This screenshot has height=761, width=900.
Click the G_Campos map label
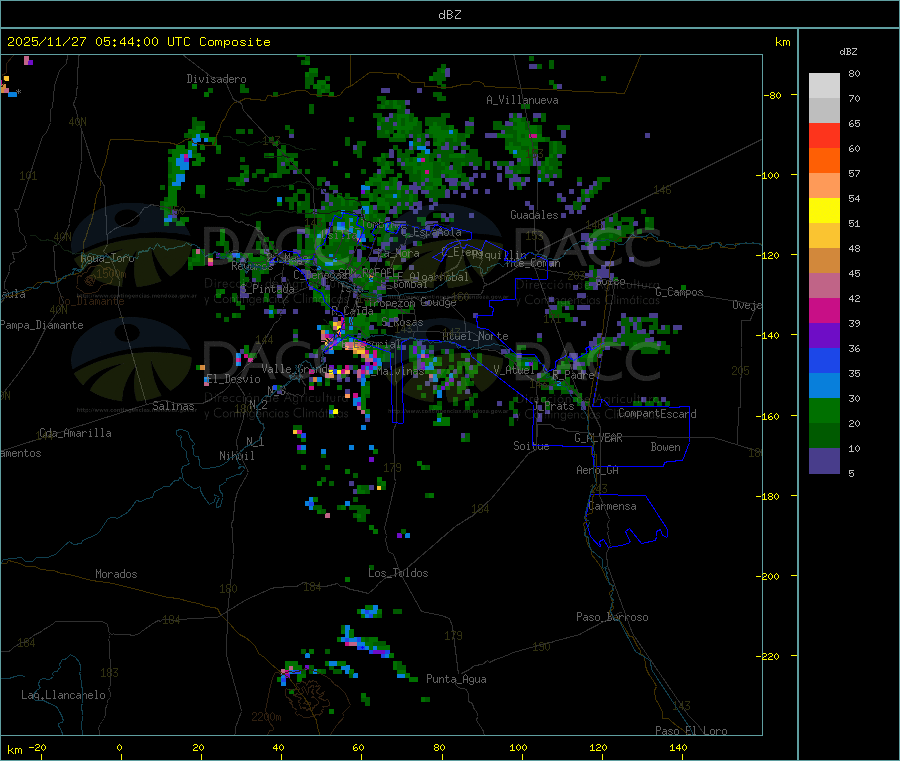680,292
